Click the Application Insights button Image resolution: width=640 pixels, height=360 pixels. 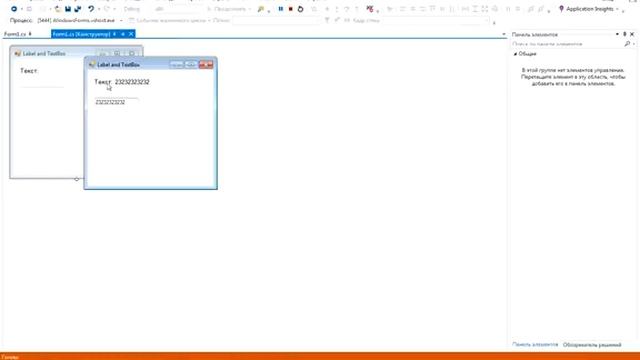[x=586, y=9]
